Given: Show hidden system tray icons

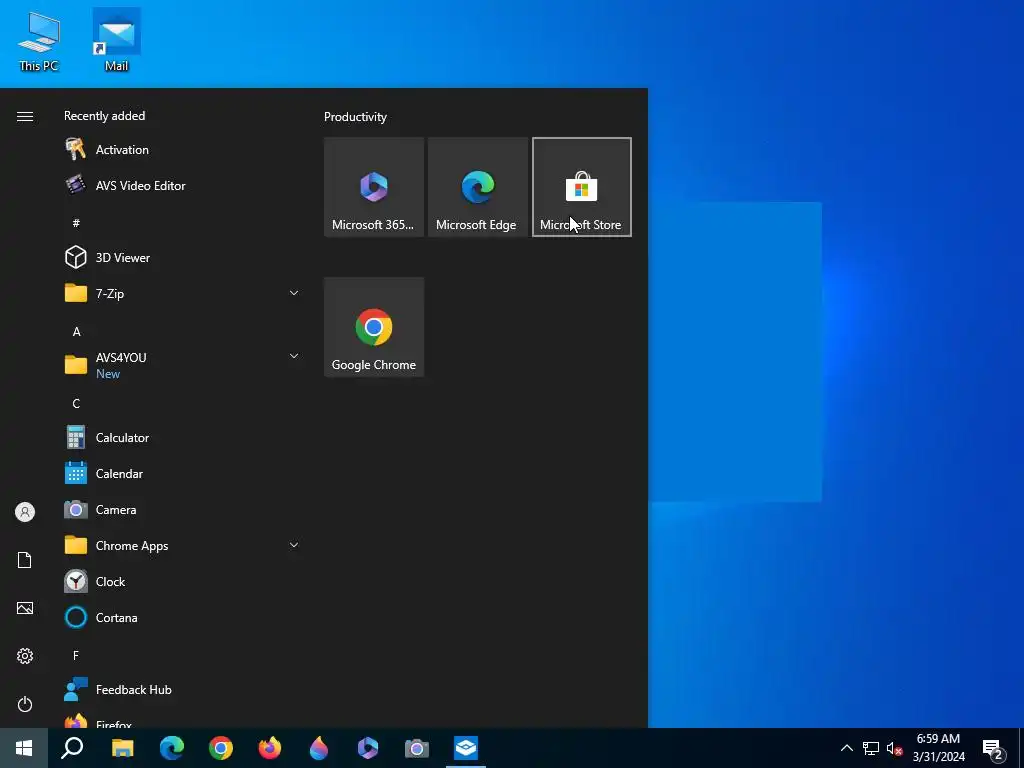Looking at the screenshot, I should point(846,748).
